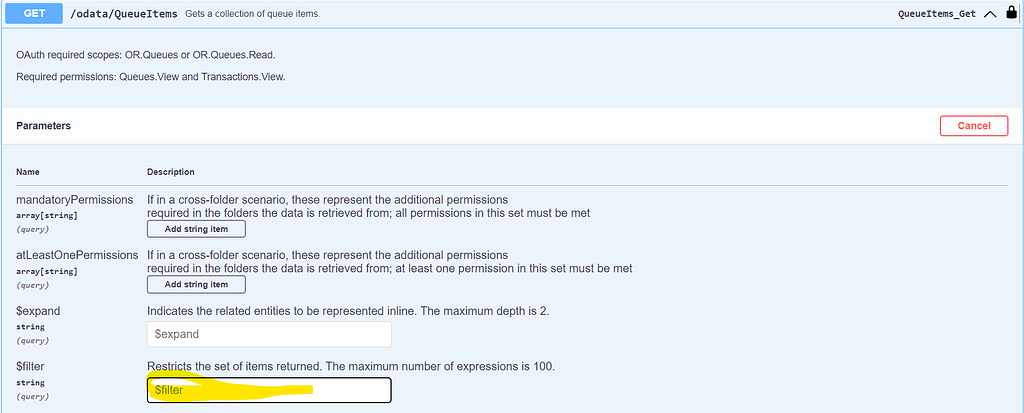Select the Parameters section heading
The height and width of the screenshot is (413, 1024).
point(43,126)
